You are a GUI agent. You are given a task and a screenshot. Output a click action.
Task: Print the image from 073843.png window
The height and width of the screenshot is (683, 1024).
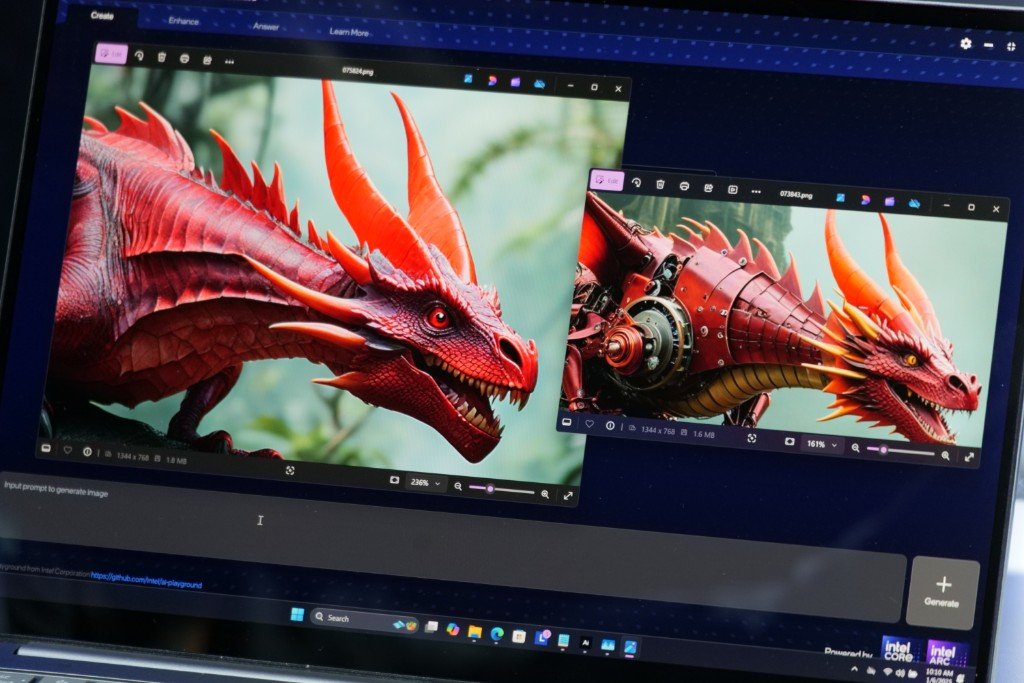[684, 186]
